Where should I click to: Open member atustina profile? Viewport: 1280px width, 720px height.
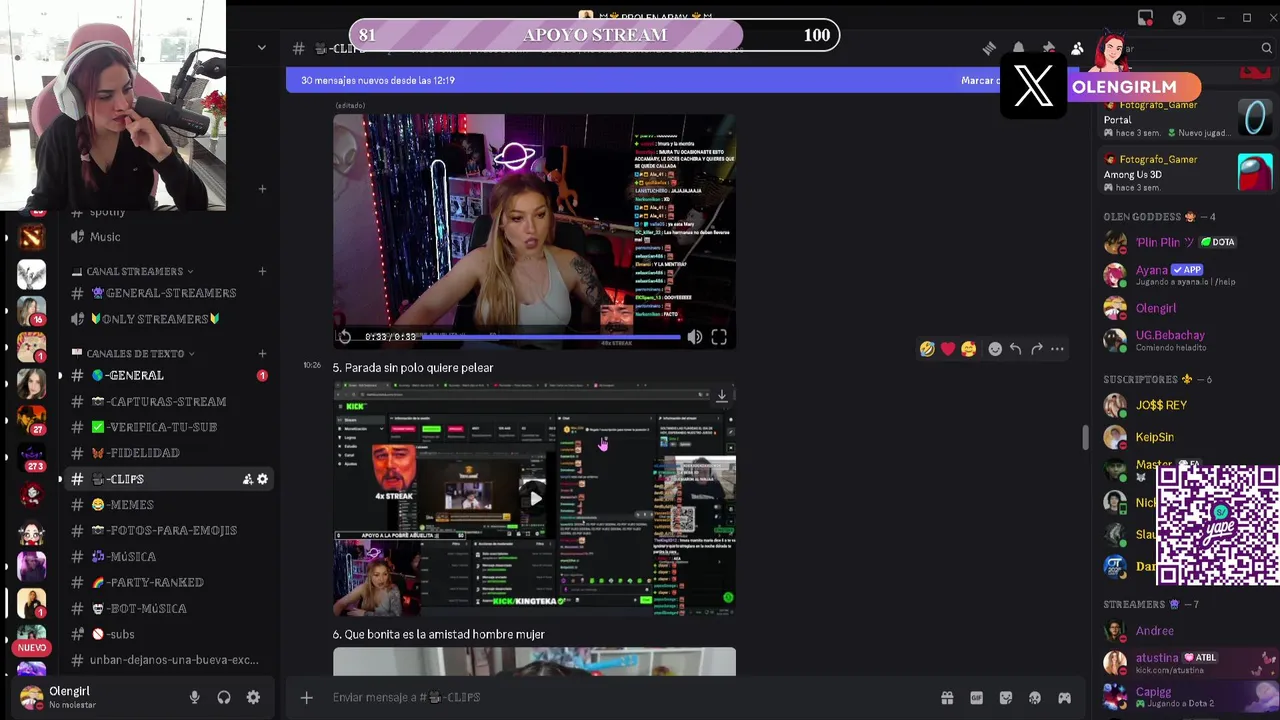coord(1186,663)
